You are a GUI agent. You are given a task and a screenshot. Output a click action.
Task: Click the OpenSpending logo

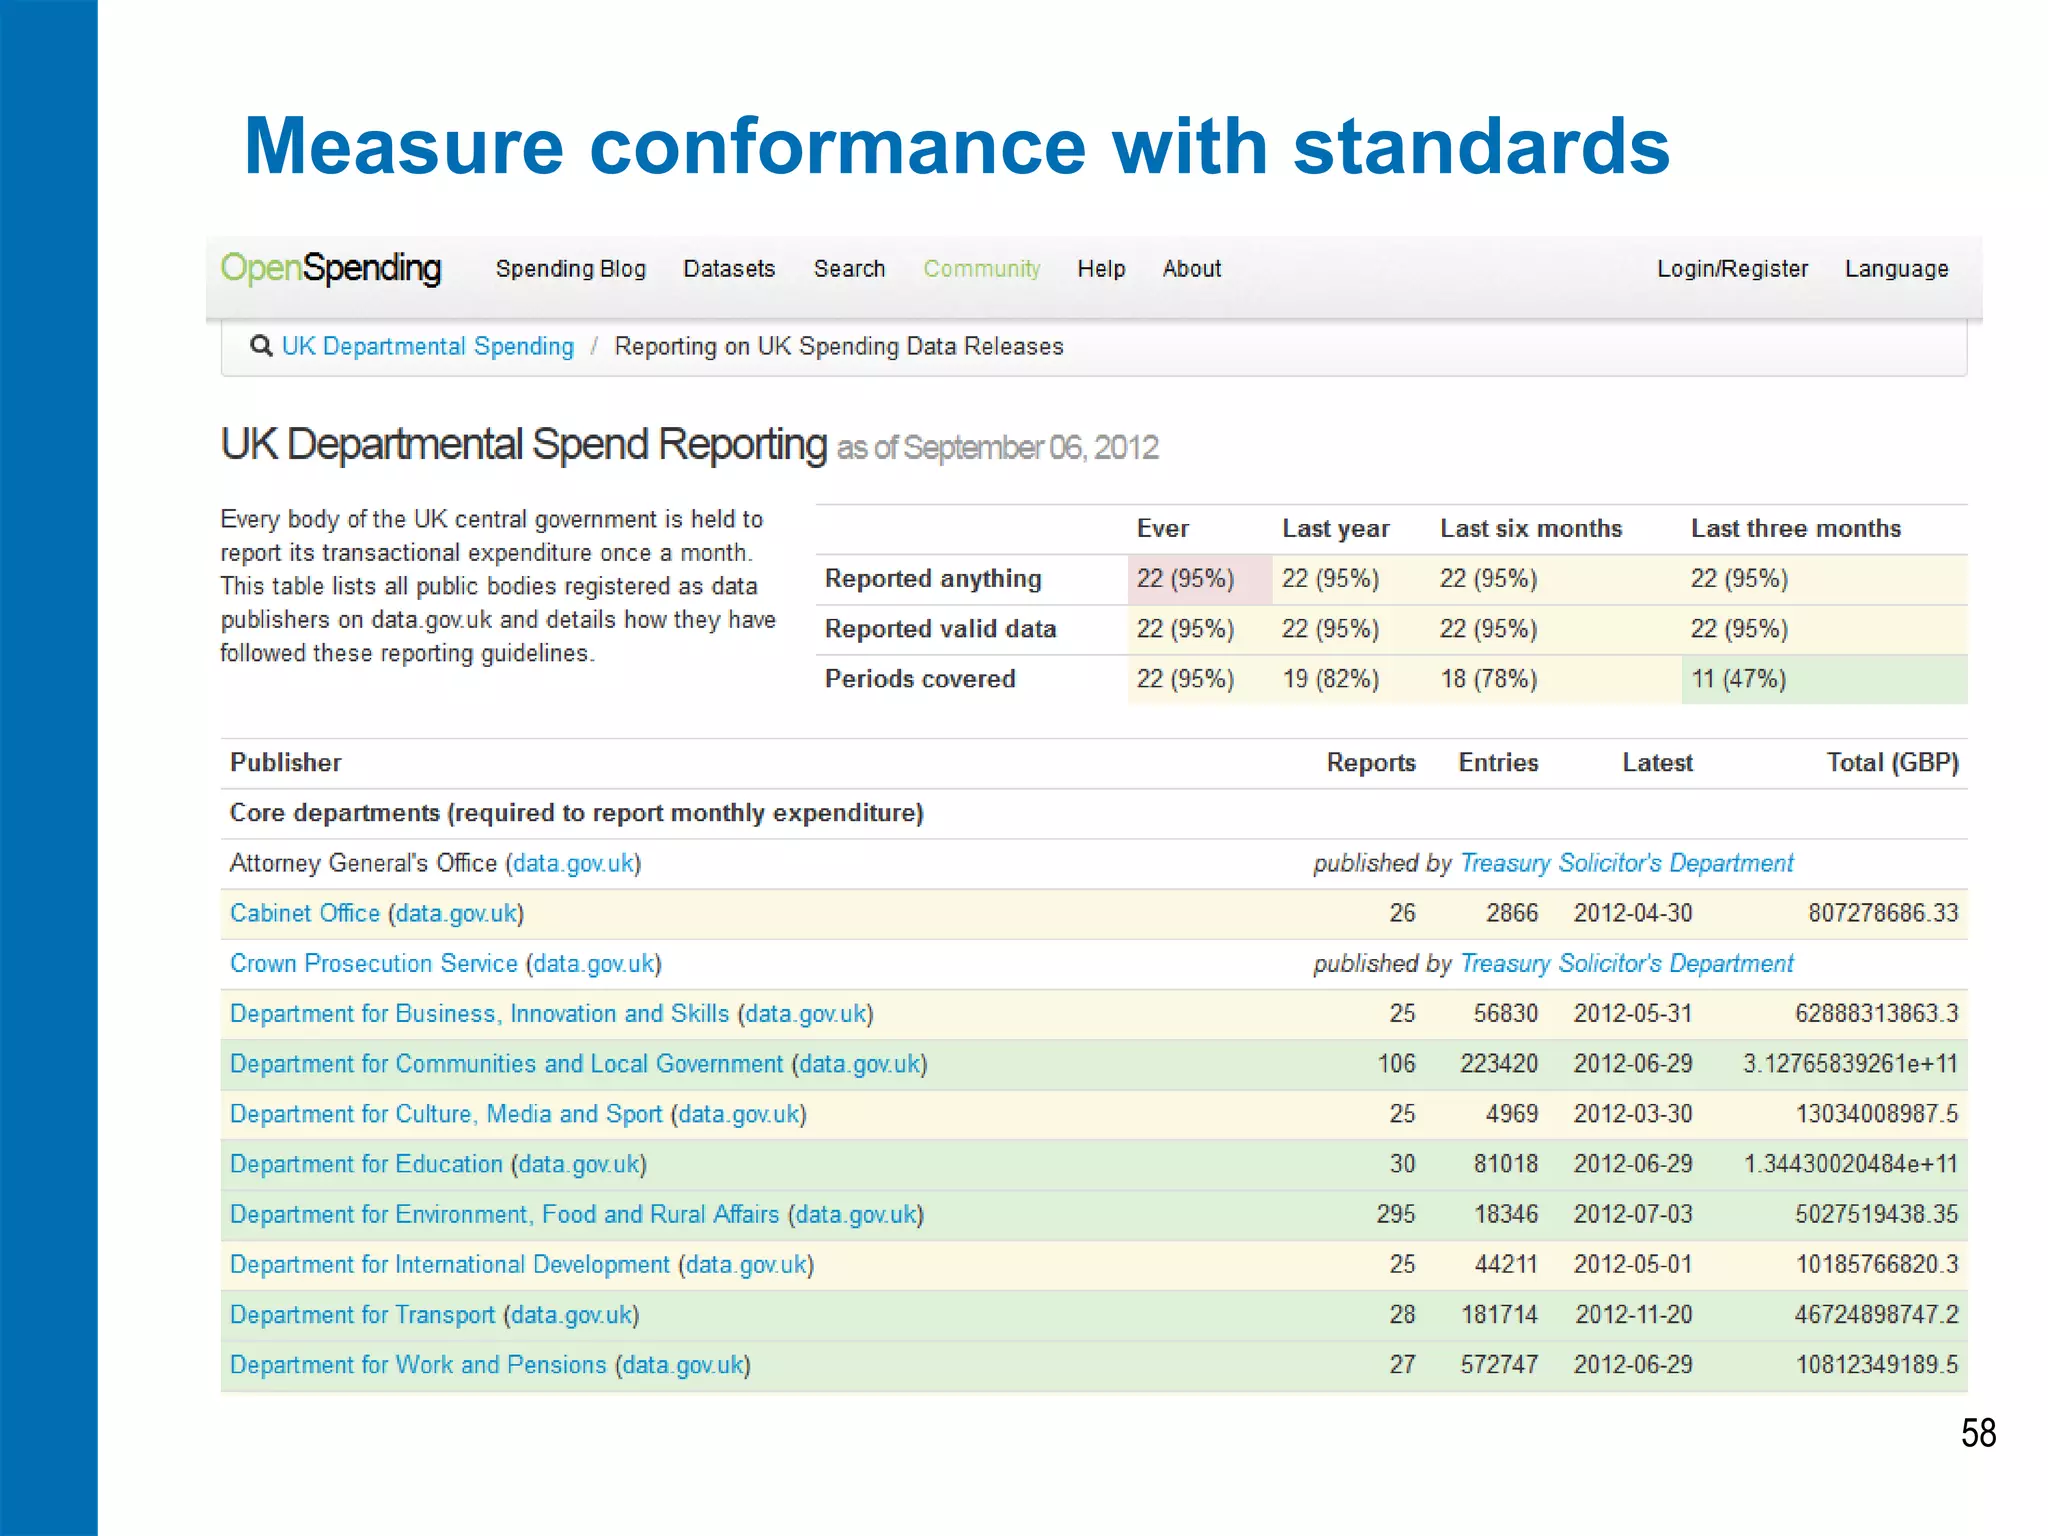330,268
